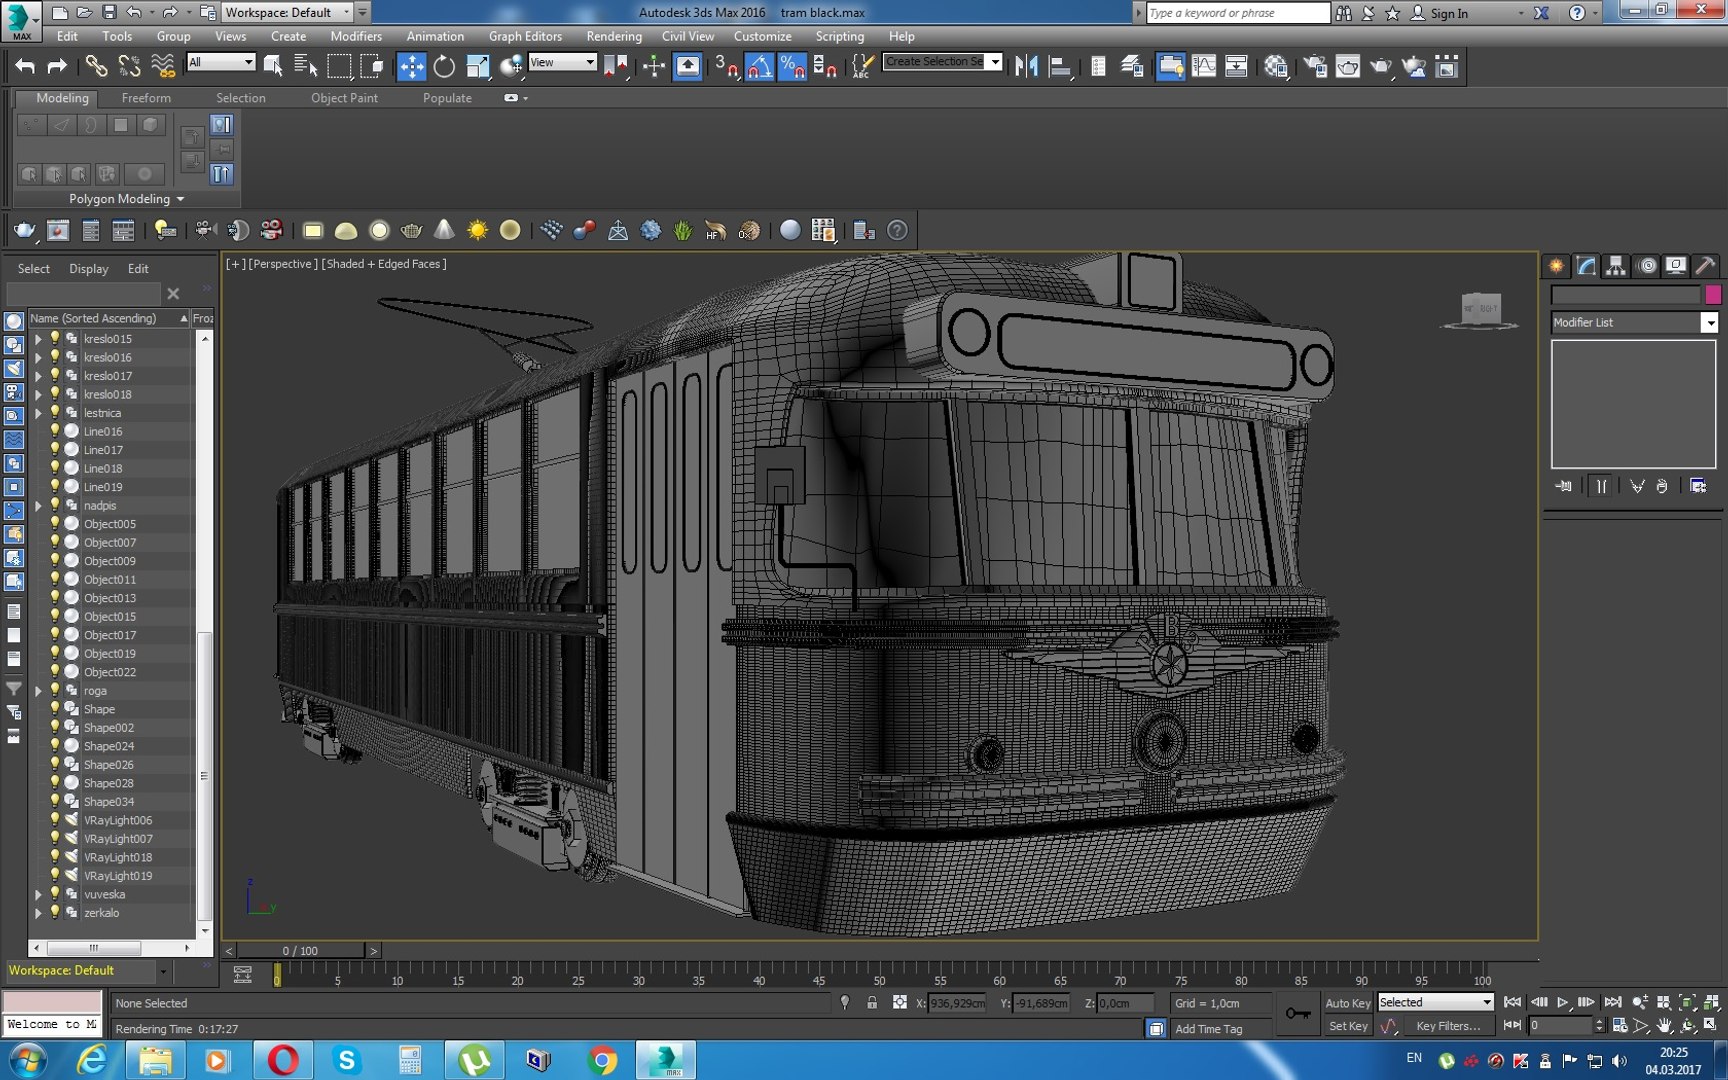Screen dimensions: 1728x1080
Task: Open the selection filter All dropdown
Action: point(221,62)
